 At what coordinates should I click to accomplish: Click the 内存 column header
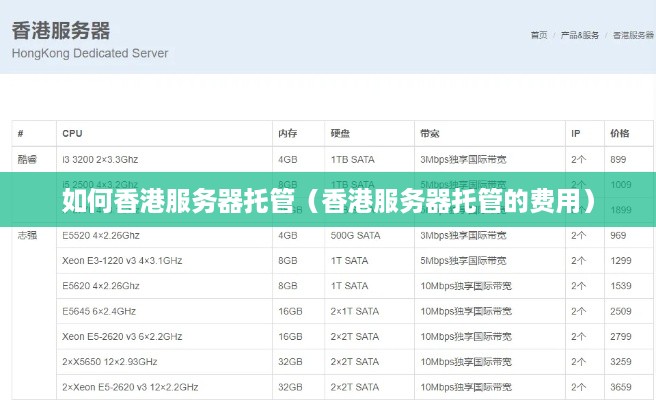pyautogui.click(x=287, y=133)
